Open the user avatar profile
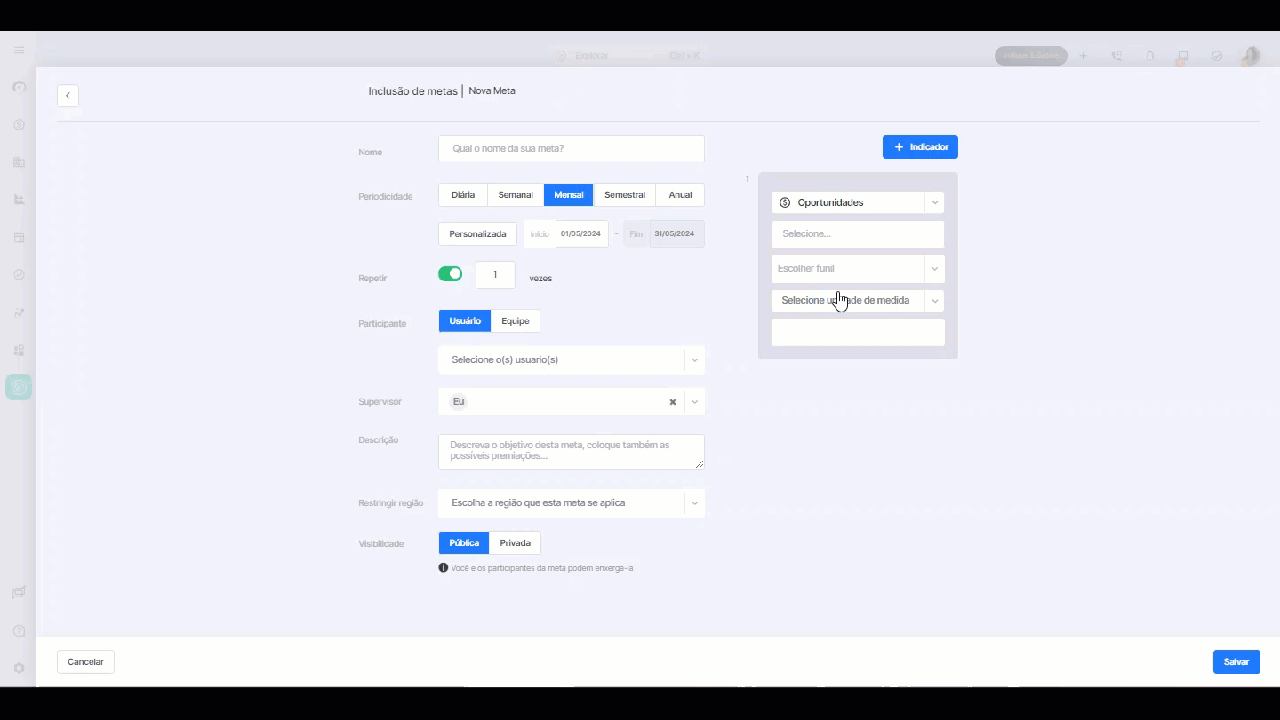This screenshot has height=720, width=1280. click(1250, 56)
